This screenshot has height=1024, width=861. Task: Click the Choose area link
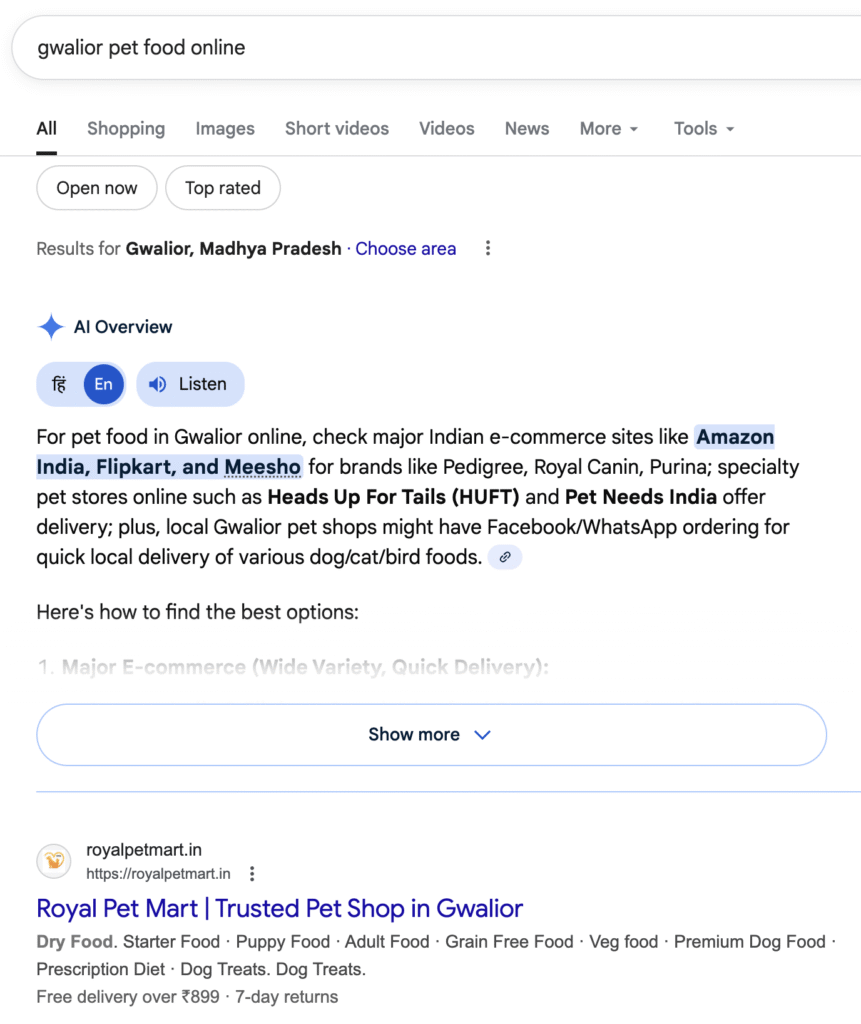(406, 249)
